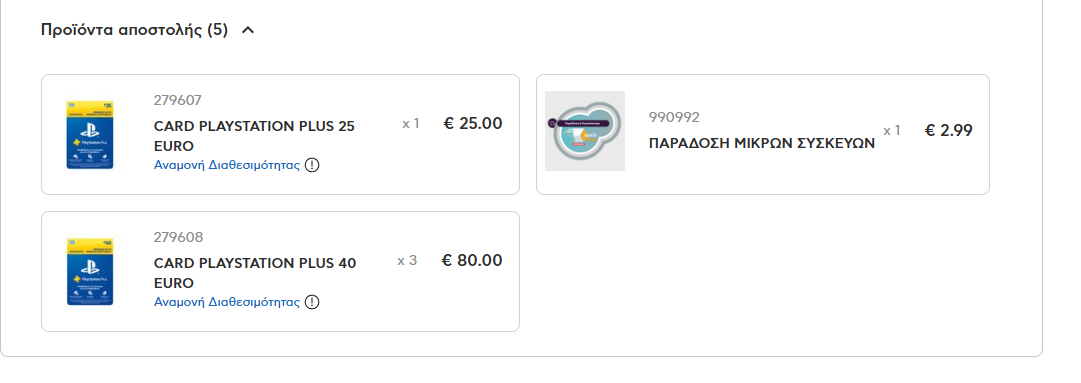
Task: Open CARD PLAYSTATION PLUS 40 EURO title
Action: pyautogui.click(x=255, y=273)
